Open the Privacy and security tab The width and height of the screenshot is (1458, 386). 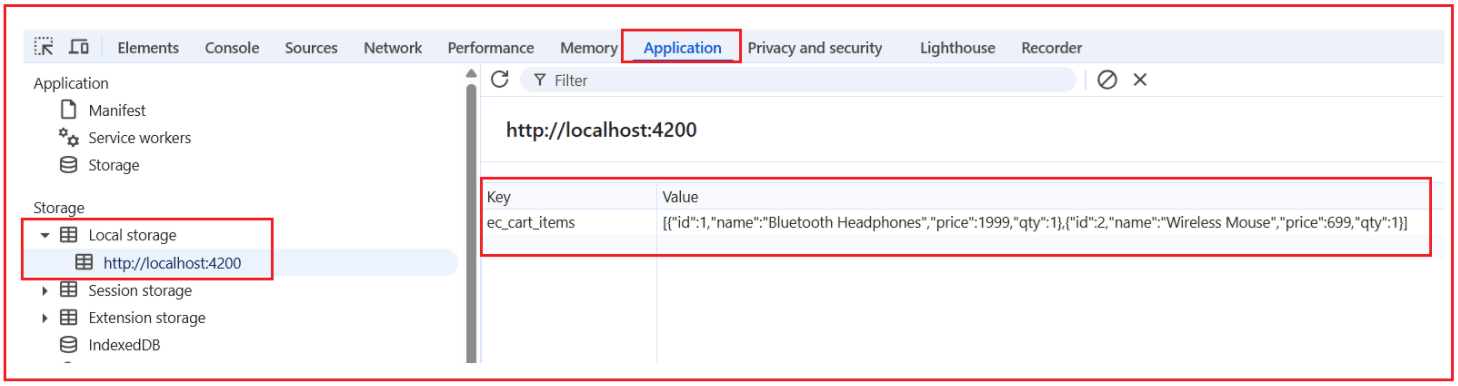[815, 47]
